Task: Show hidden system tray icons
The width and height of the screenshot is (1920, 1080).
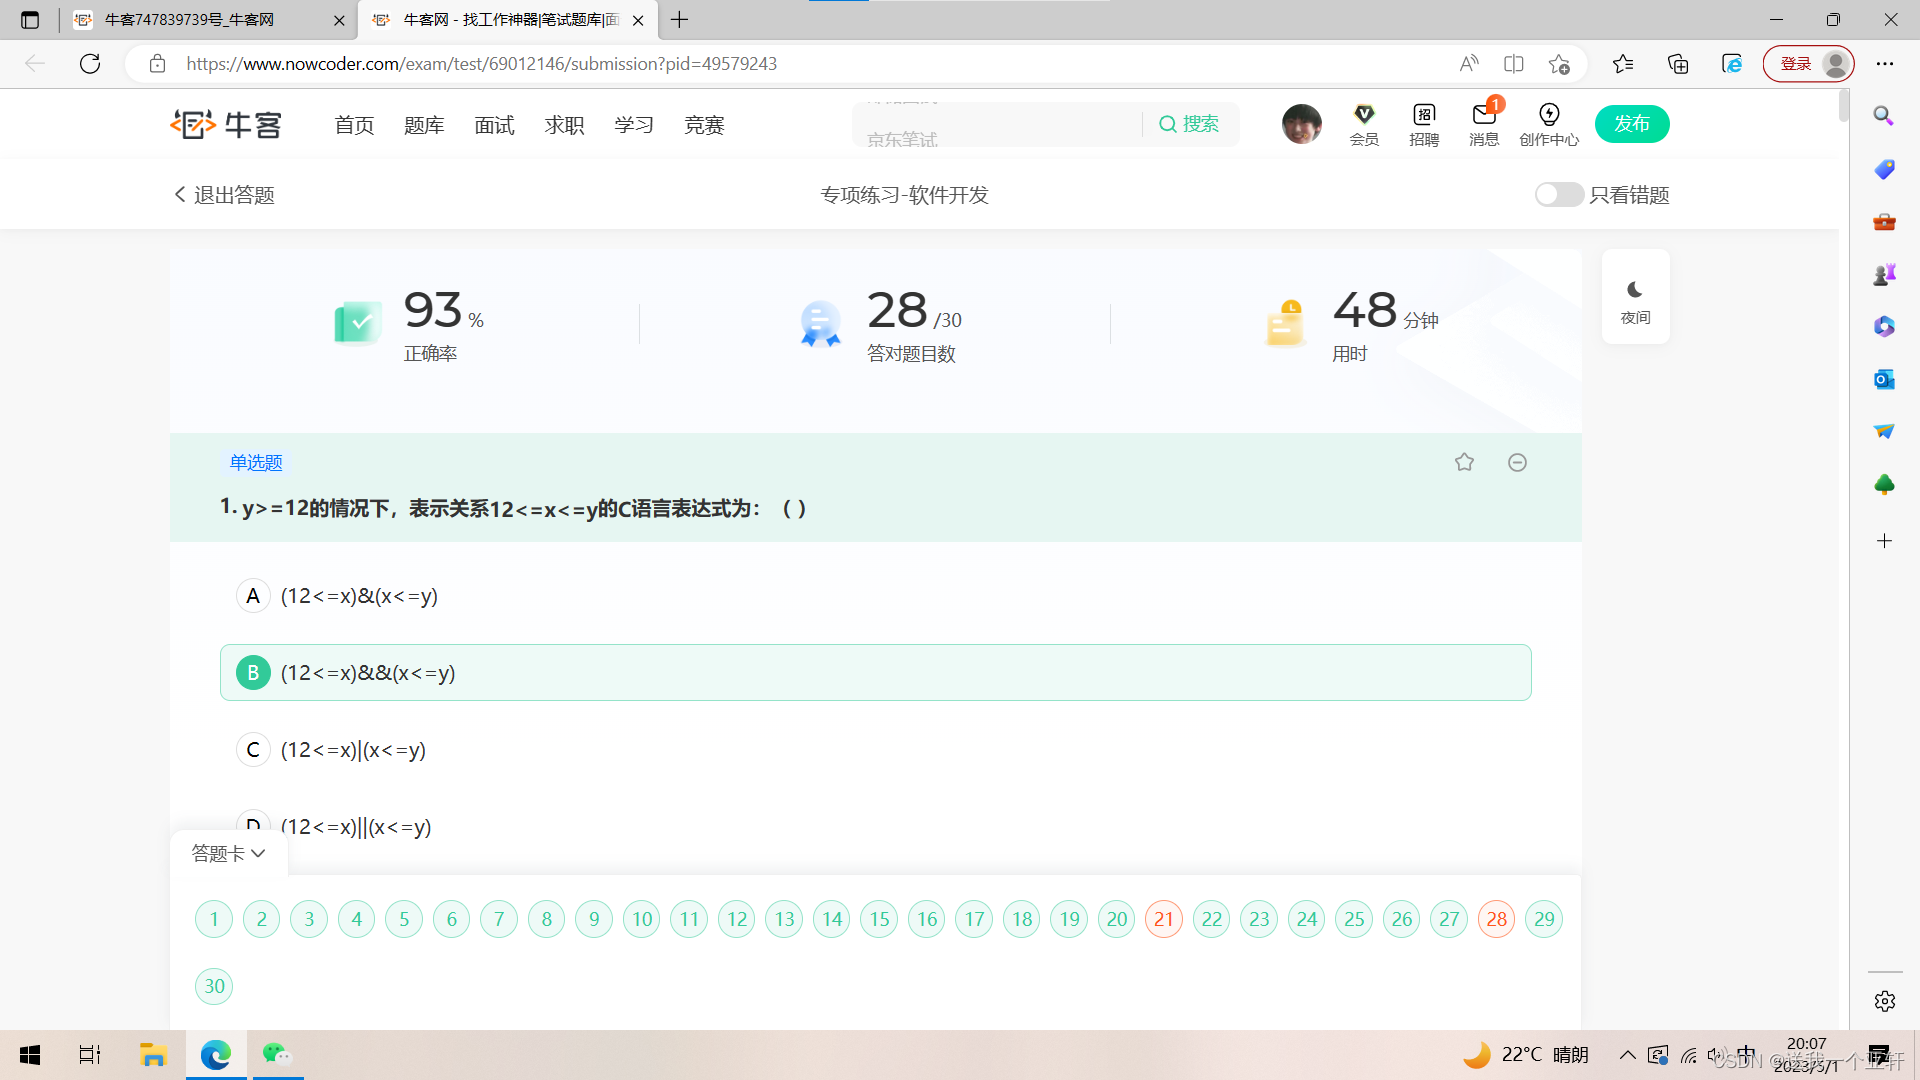Action: click(1627, 1055)
